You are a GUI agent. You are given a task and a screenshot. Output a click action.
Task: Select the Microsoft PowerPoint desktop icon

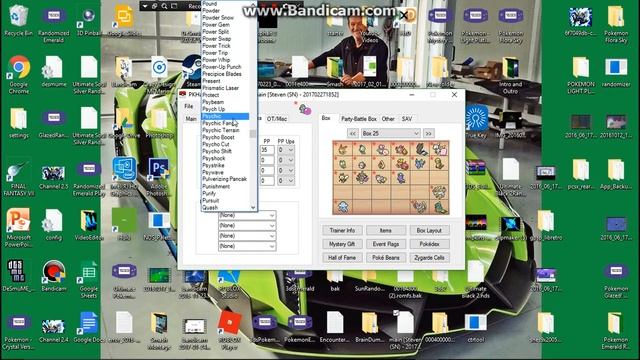(18, 227)
